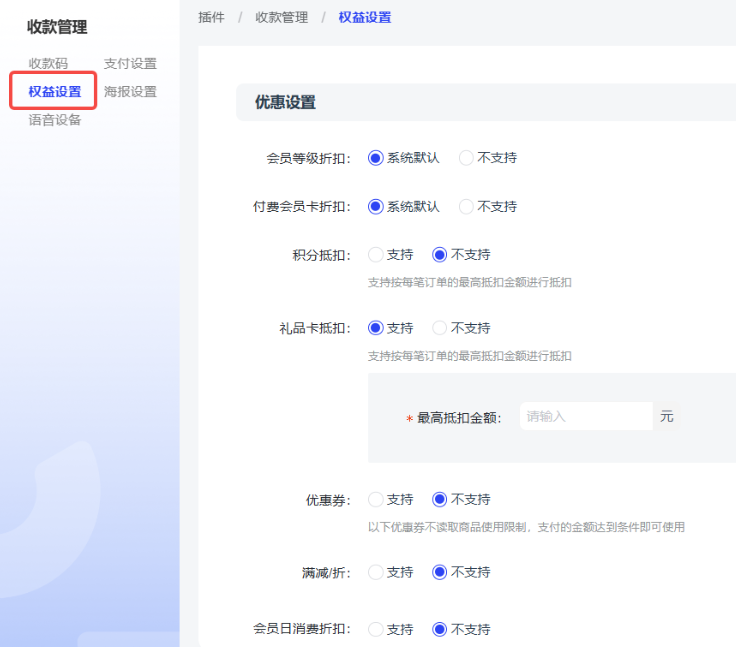Screen dimensions: 736x647
Task: Focus the 最高抵扣金额 input field
Action: click(x=585, y=417)
